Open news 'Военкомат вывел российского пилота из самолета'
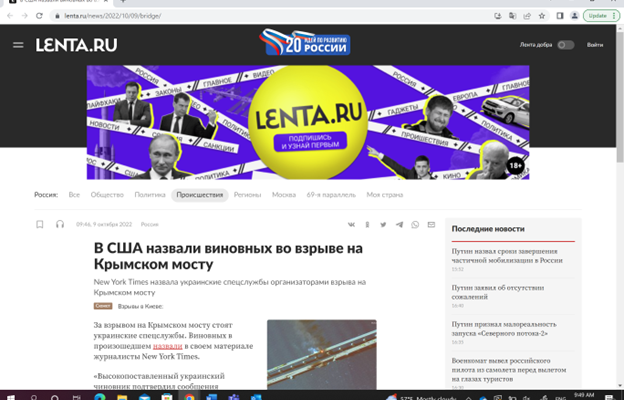The image size is (624, 400). (509, 370)
